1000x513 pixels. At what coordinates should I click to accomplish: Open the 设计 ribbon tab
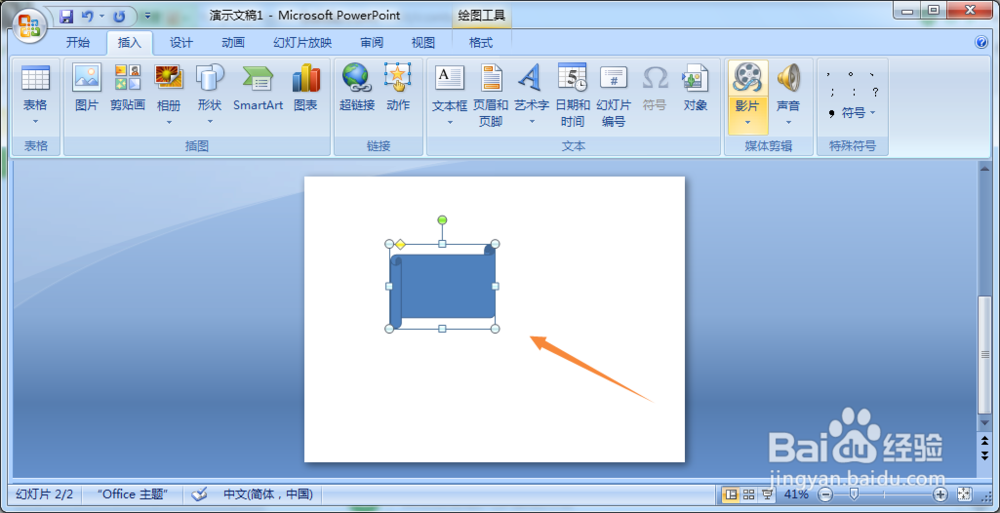tap(181, 43)
